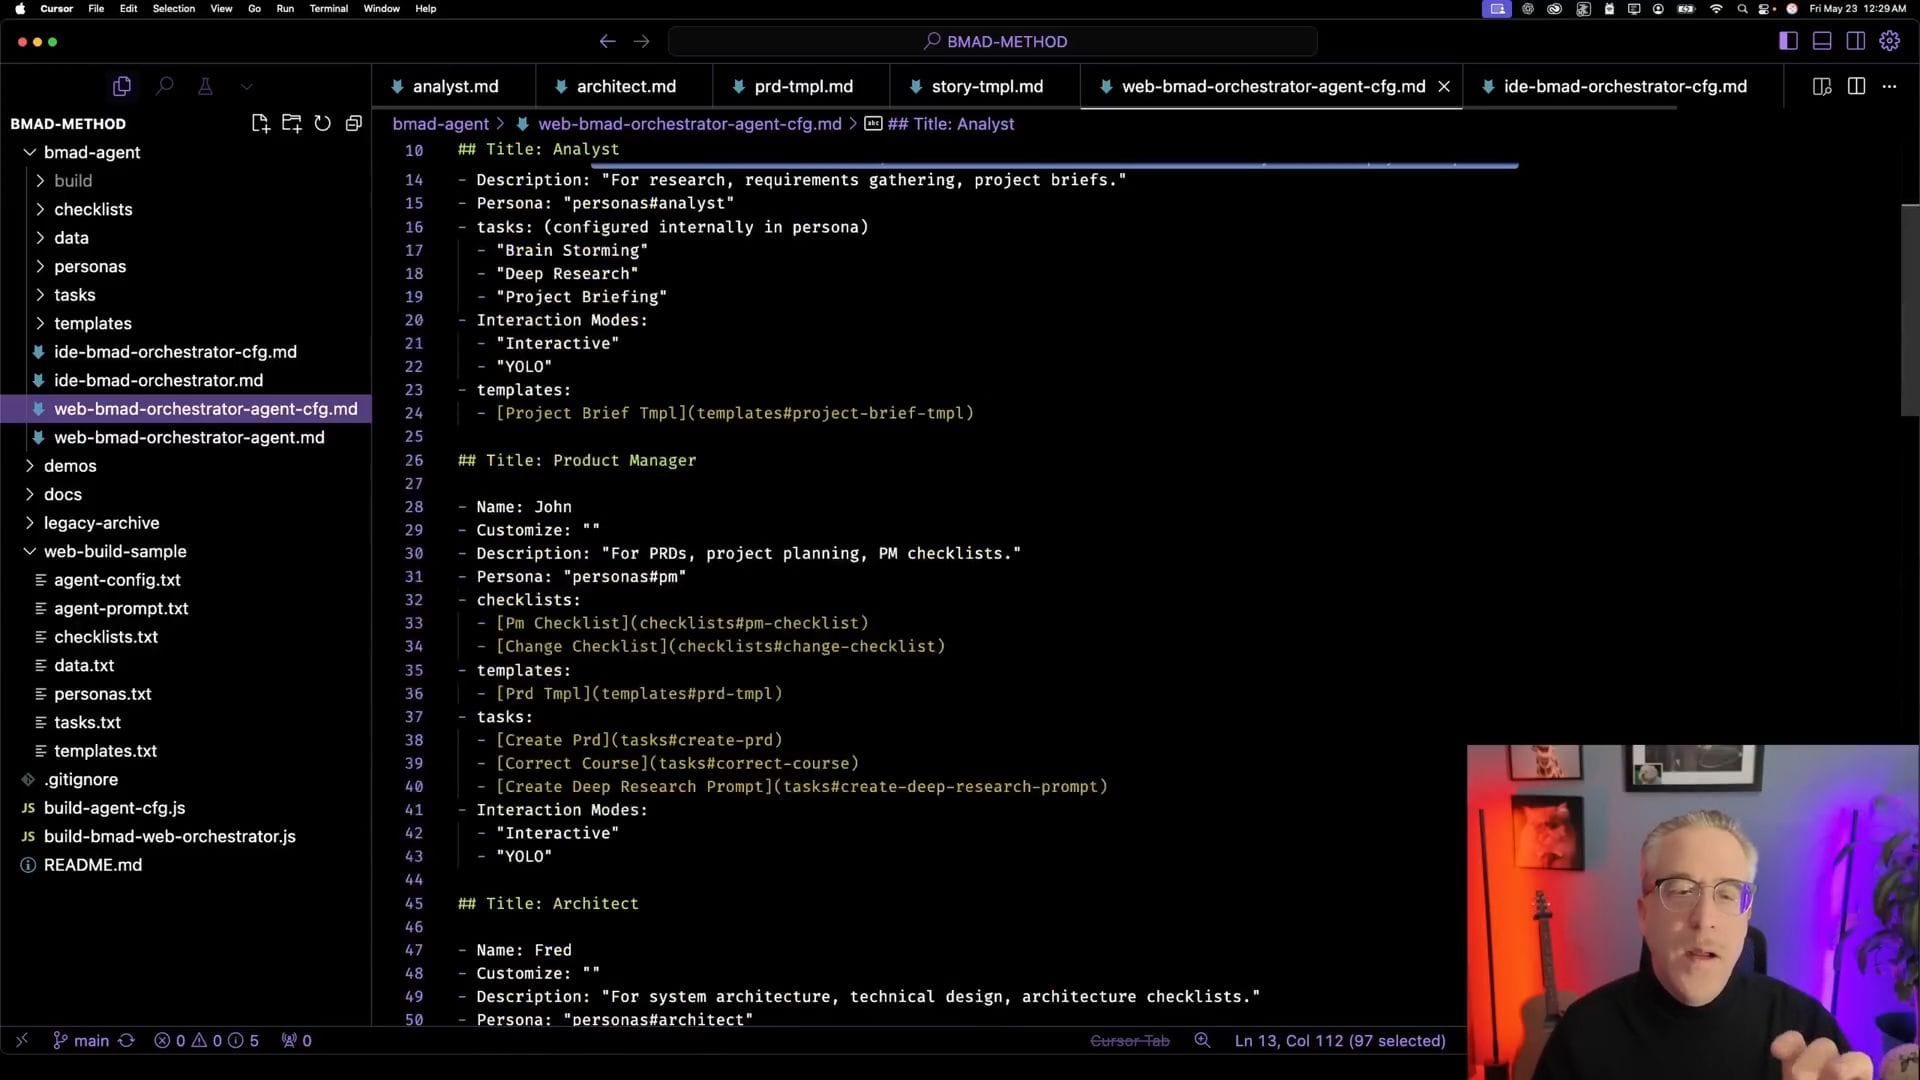
Task: Expand the personas folder
Action: tap(90, 266)
